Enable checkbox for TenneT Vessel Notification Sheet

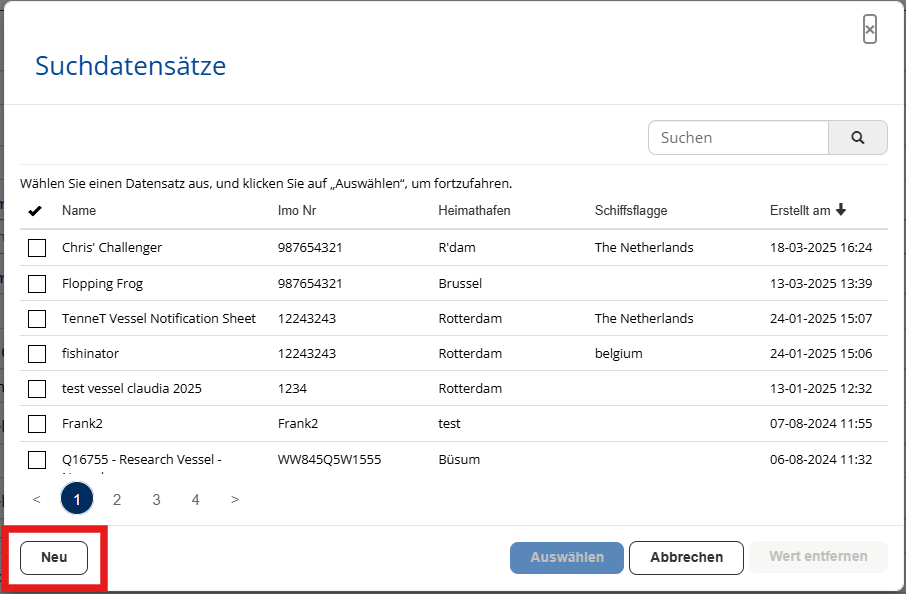pyautogui.click(x=37, y=319)
